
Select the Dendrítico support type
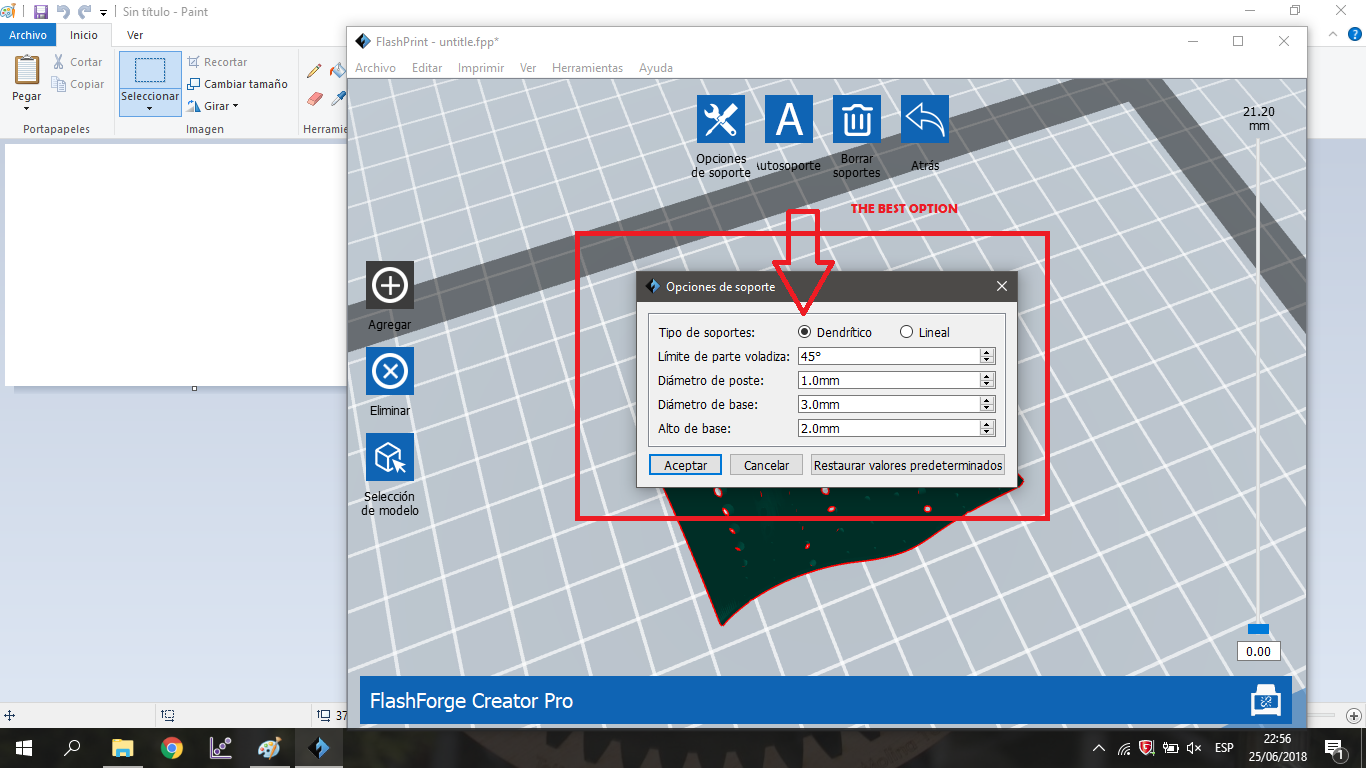coord(834,332)
